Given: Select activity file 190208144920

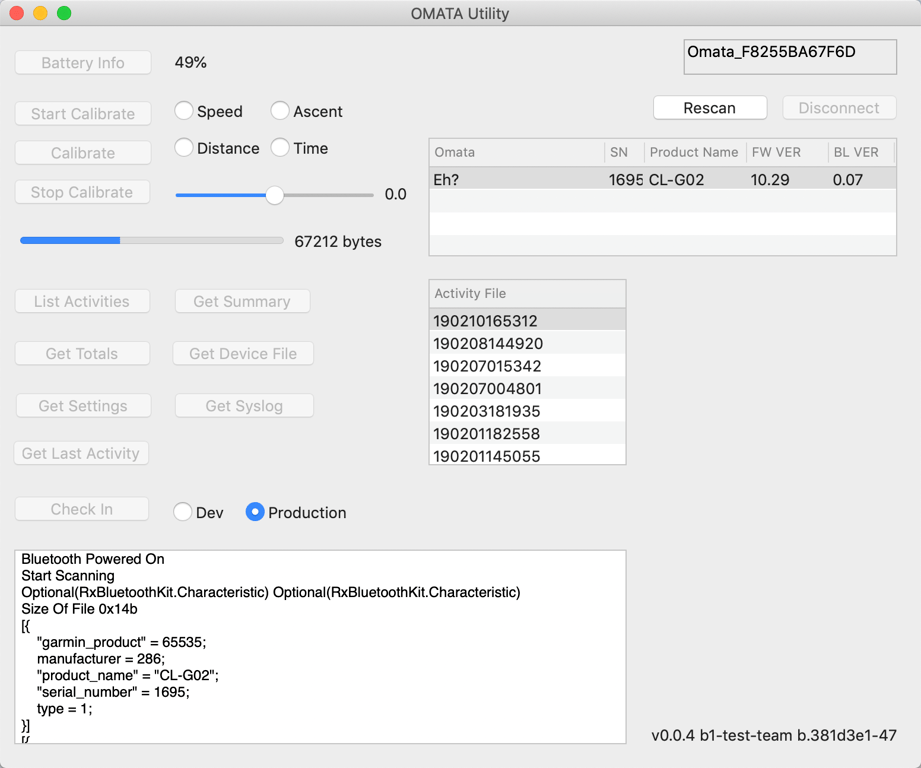Looking at the screenshot, I should pos(527,343).
